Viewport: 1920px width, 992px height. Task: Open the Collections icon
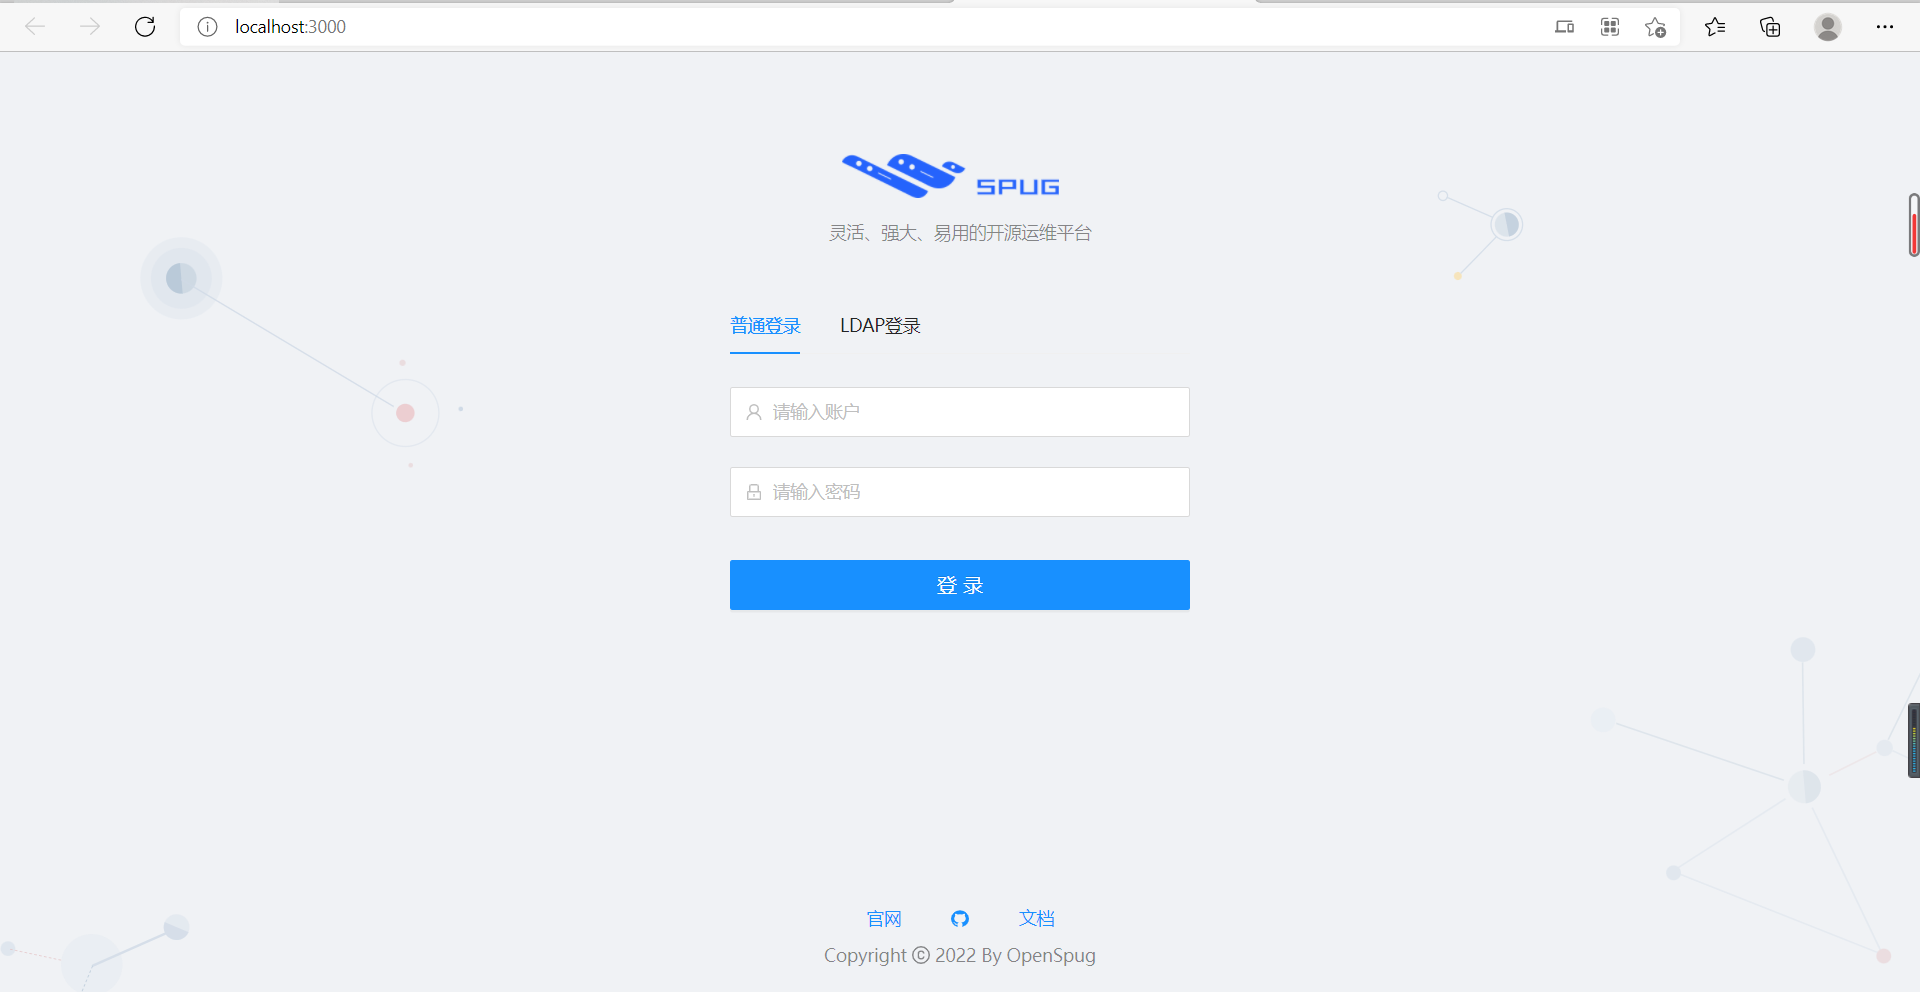click(x=1770, y=27)
